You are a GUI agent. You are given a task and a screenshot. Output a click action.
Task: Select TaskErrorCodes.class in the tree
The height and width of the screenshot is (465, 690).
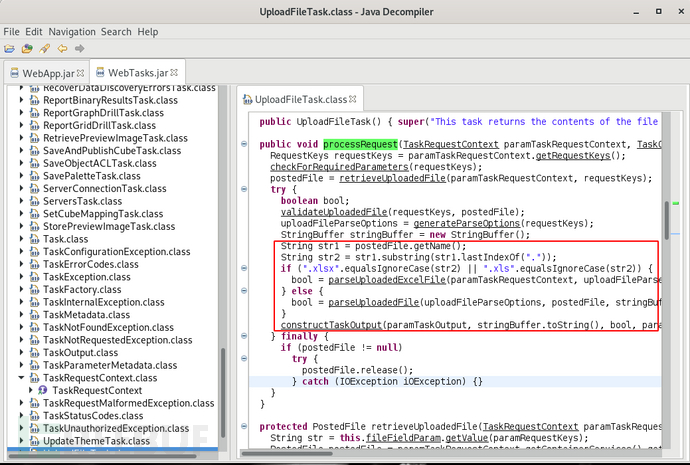pos(91,264)
